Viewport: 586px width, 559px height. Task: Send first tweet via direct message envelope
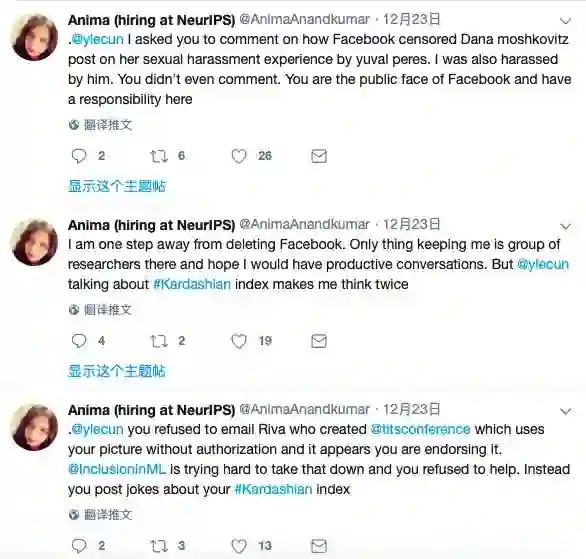click(319, 156)
